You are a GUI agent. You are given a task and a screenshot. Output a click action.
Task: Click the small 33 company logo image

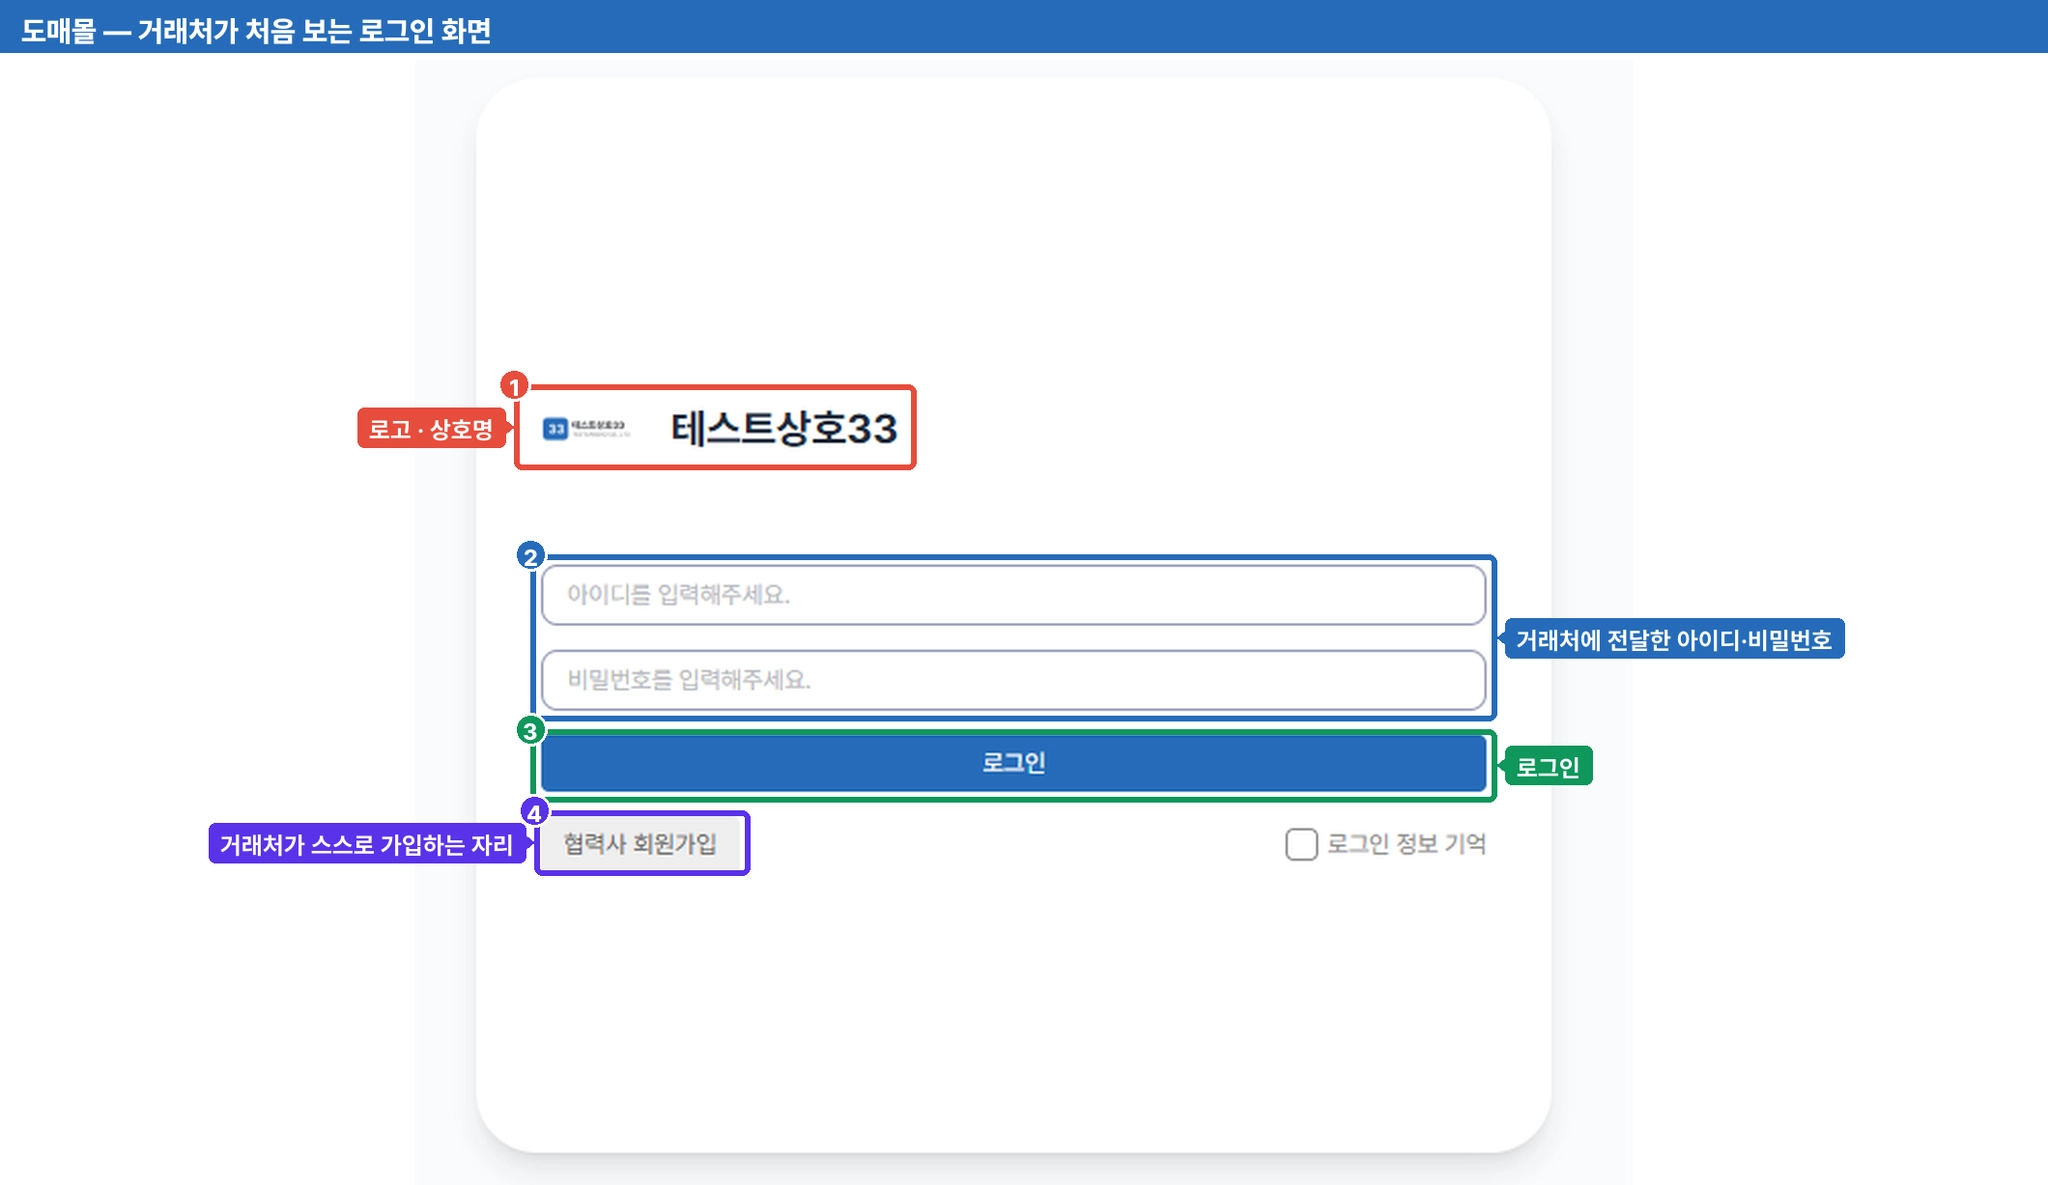click(586, 429)
